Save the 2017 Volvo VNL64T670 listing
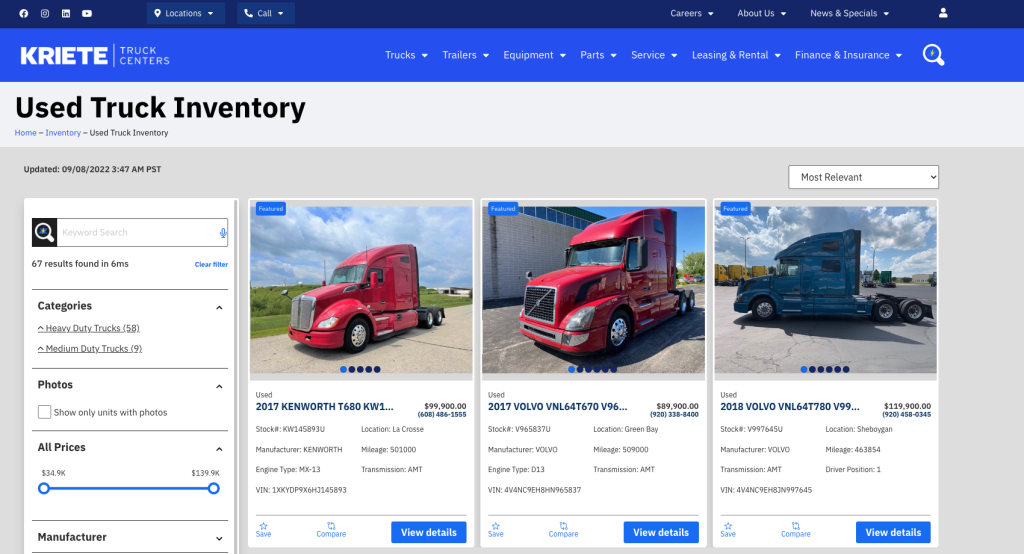This screenshot has width=1024, height=554. click(496, 529)
